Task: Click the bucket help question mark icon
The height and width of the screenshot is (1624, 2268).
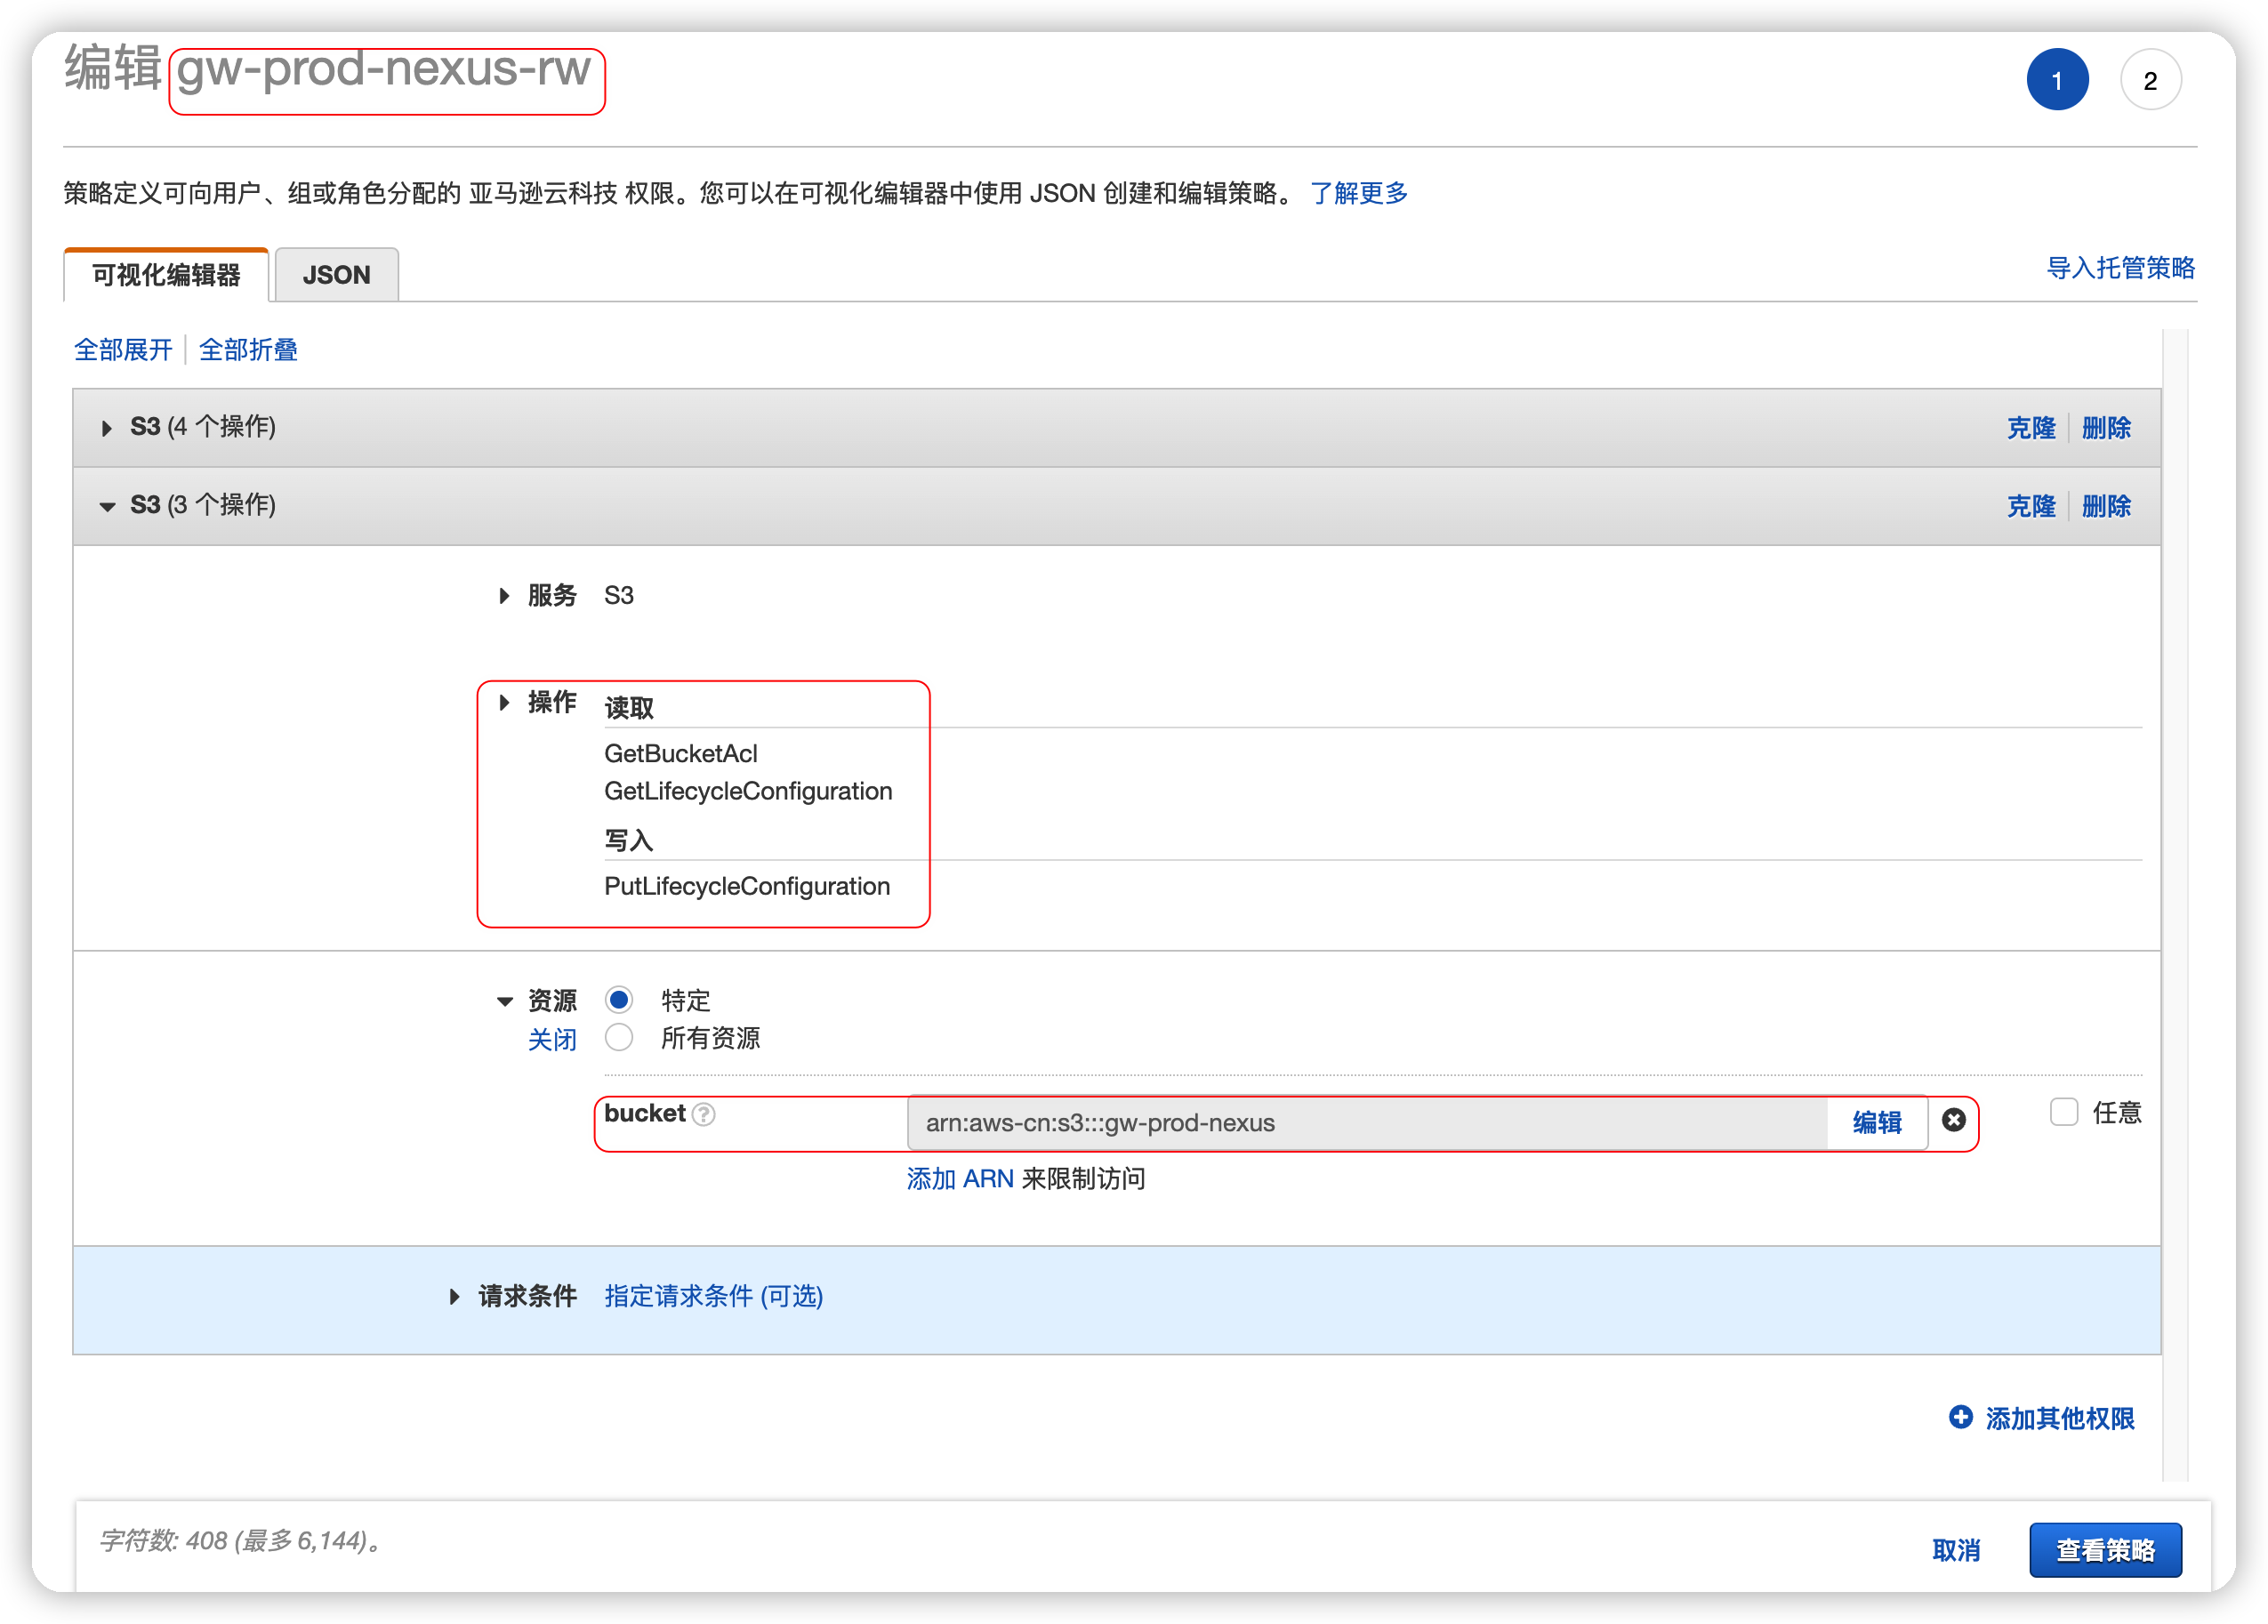Action: (704, 1114)
